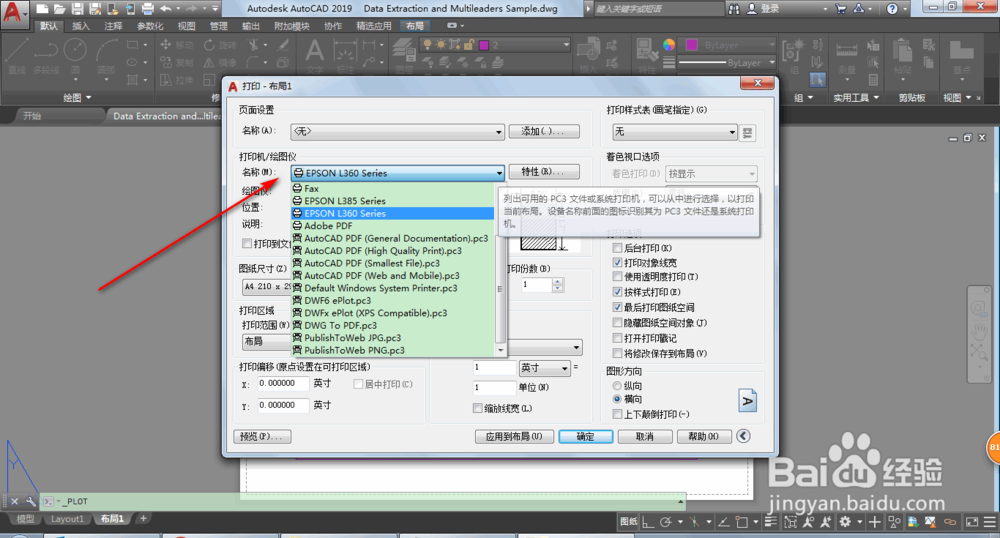Switch to the 模型 tab
Viewport: 1000px width, 538px height.
[26, 519]
